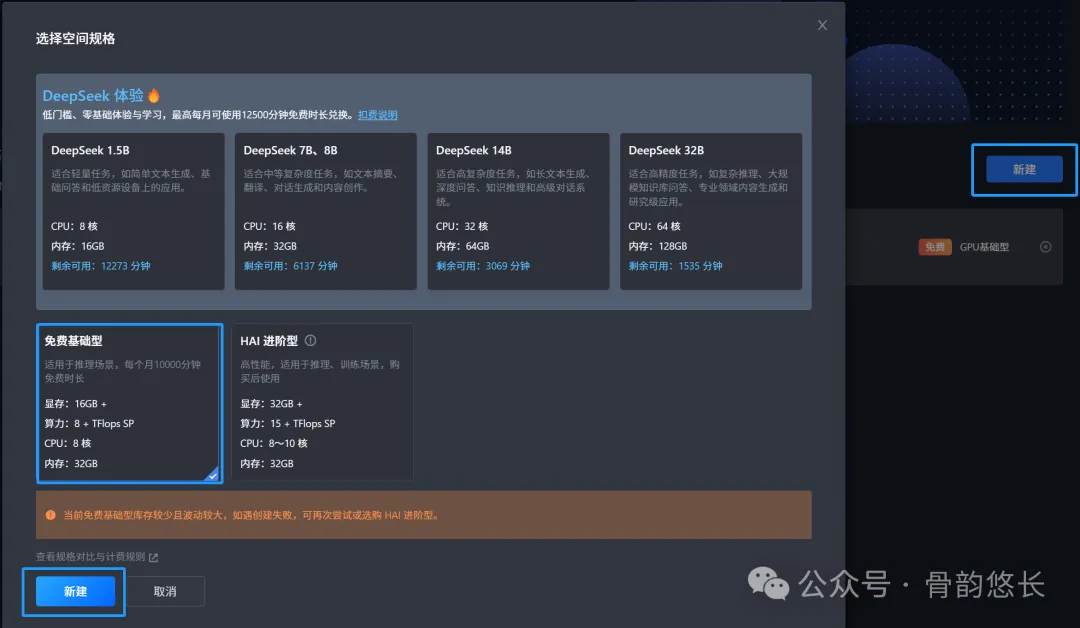Image resolution: width=1080 pixels, height=628 pixels.
Task: Click 剩余可用: 6137 分钟 text
Action: pos(290,266)
